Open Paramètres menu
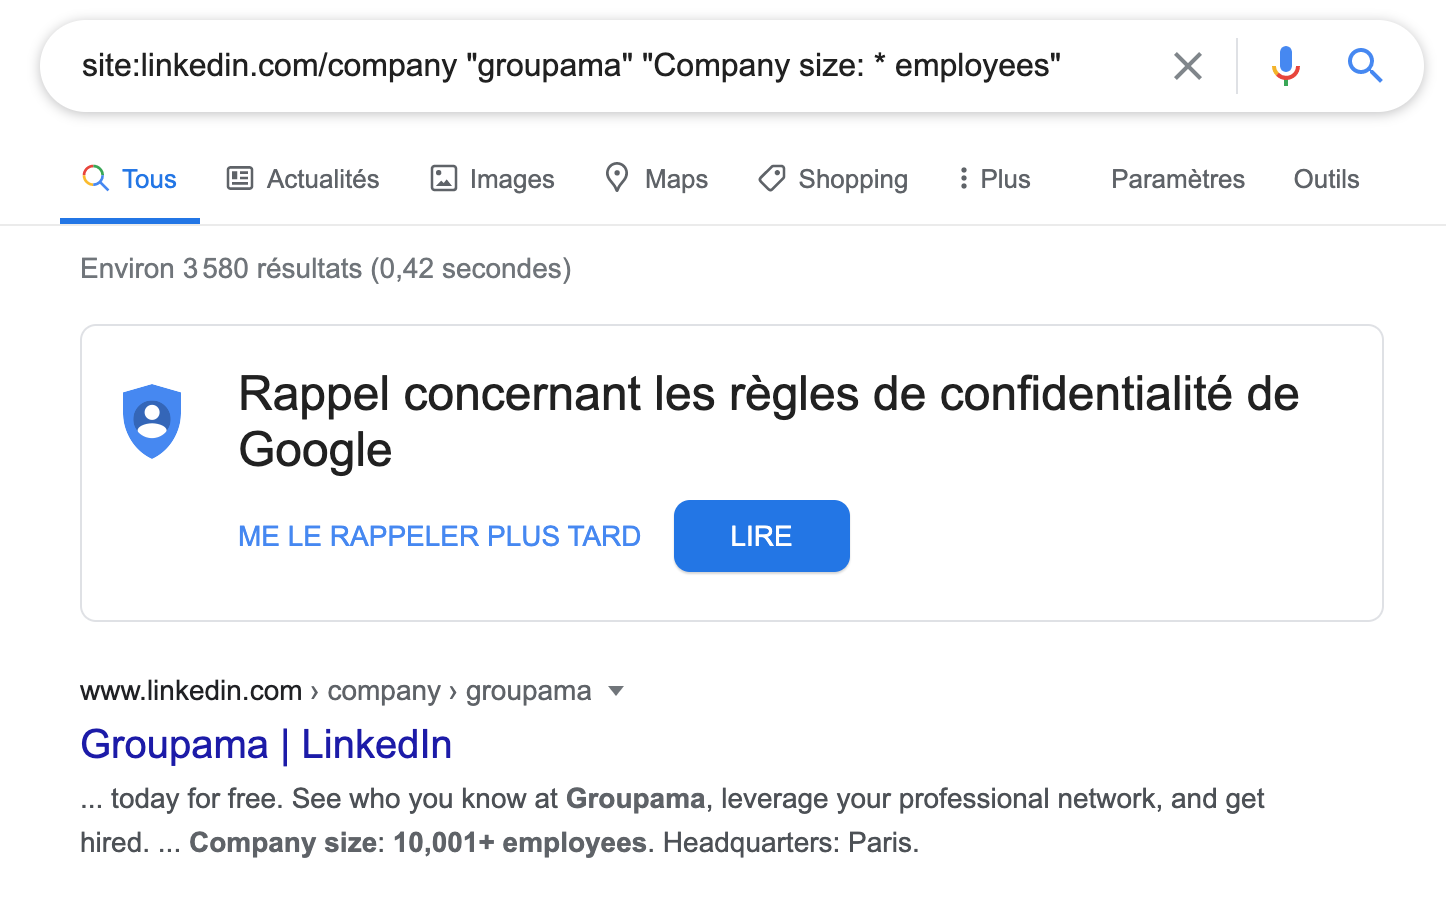This screenshot has width=1446, height=906. [1178, 179]
